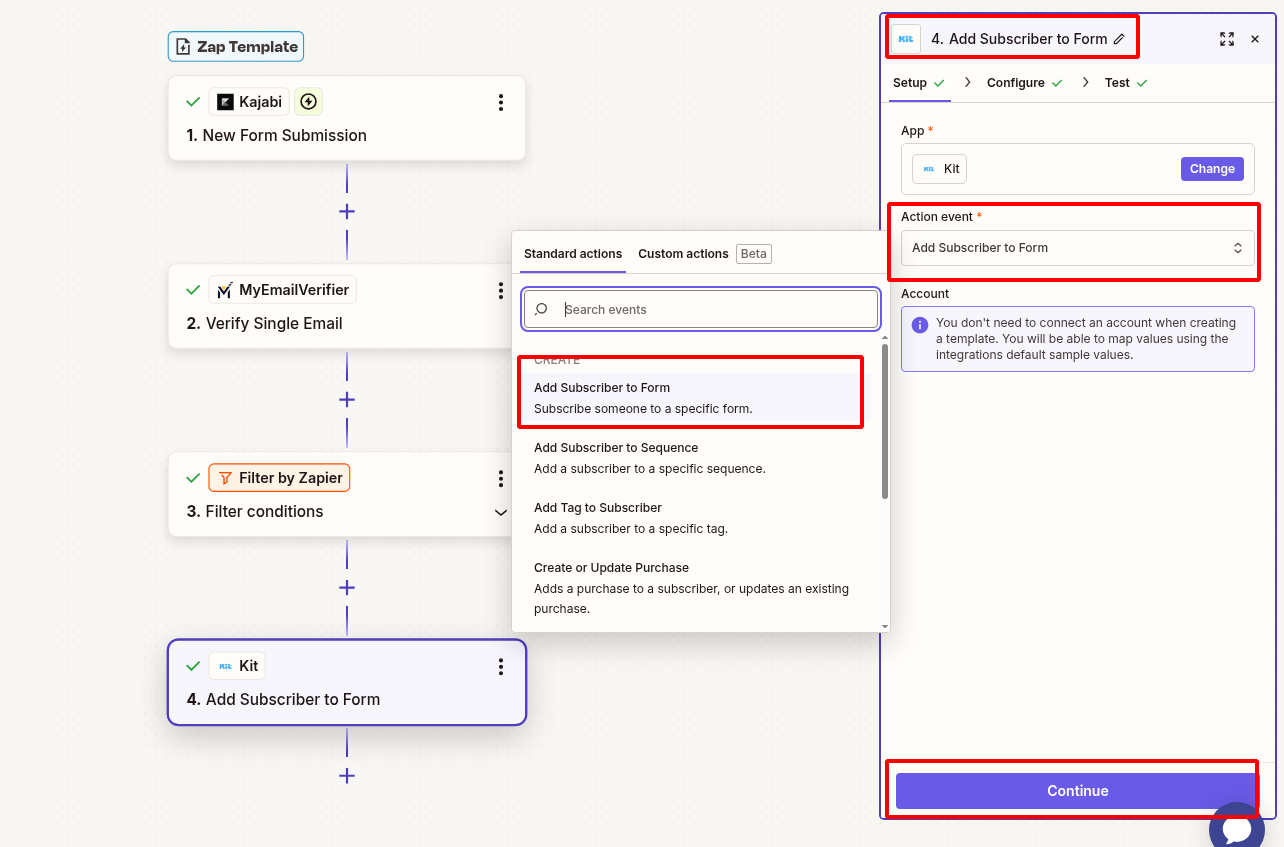Click plus icon below Kit step
1284x847 pixels.
pyautogui.click(x=347, y=775)
